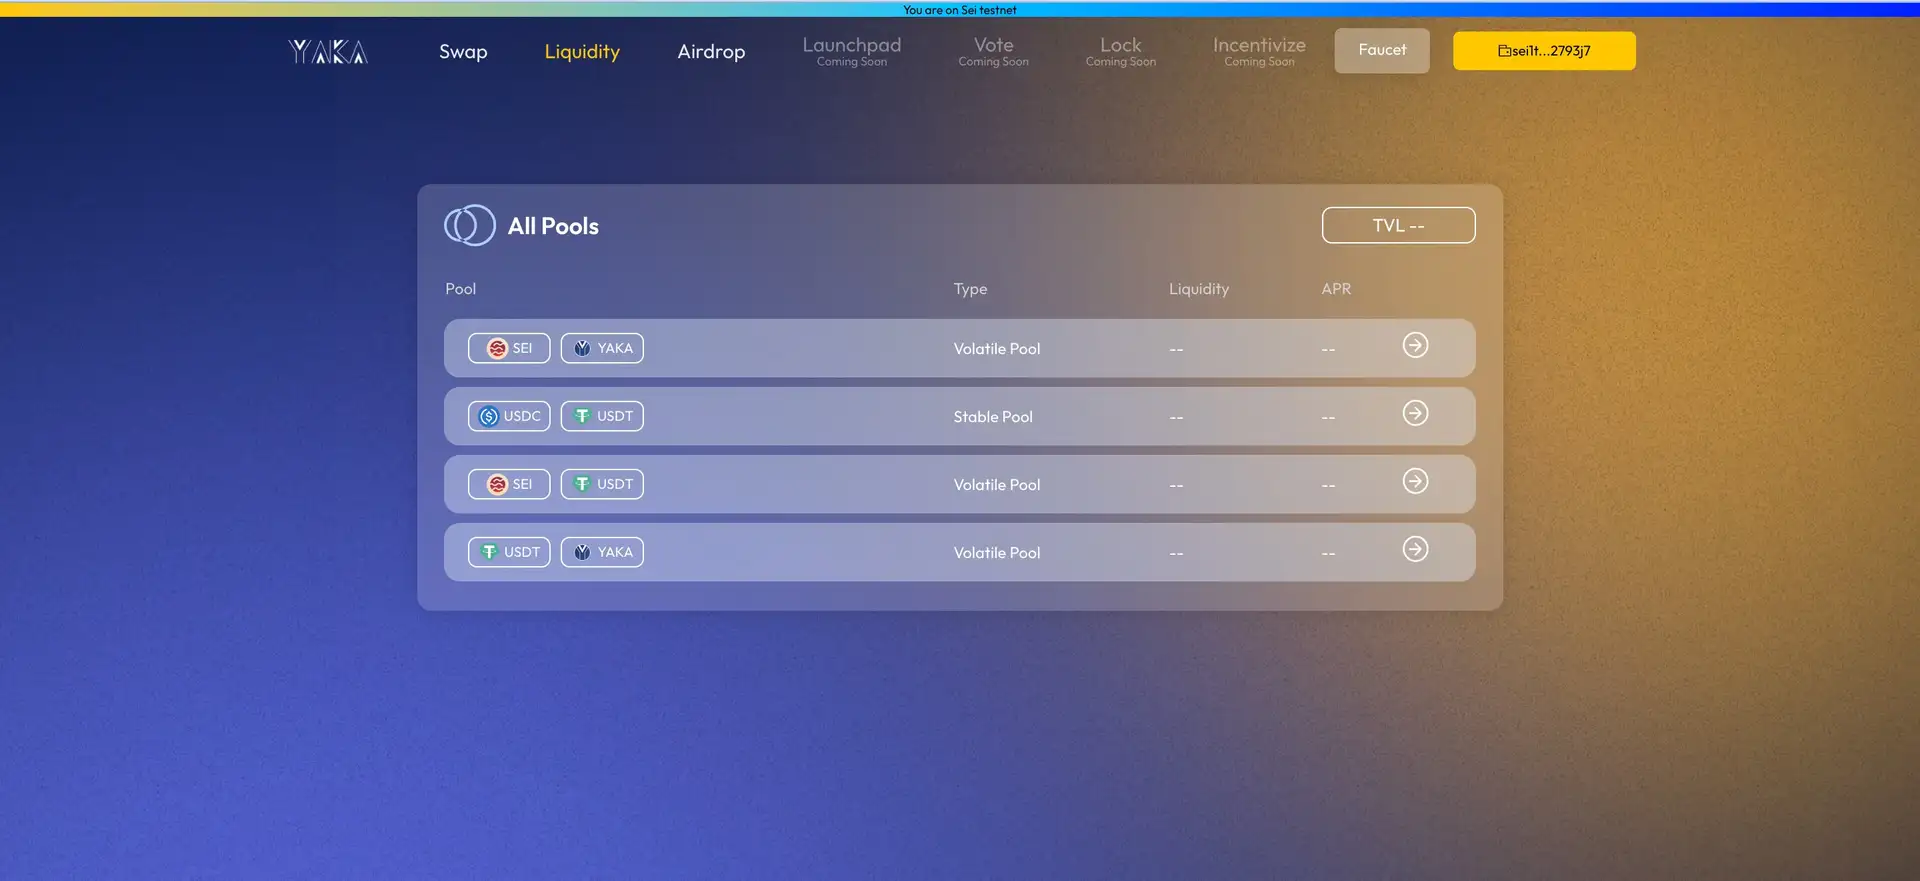The width and height of the screenshot is (1920, 881).
Task: Click SEI token badge in SEI/YAKA row
Action: pyautogui.click(x=509, y=348)
